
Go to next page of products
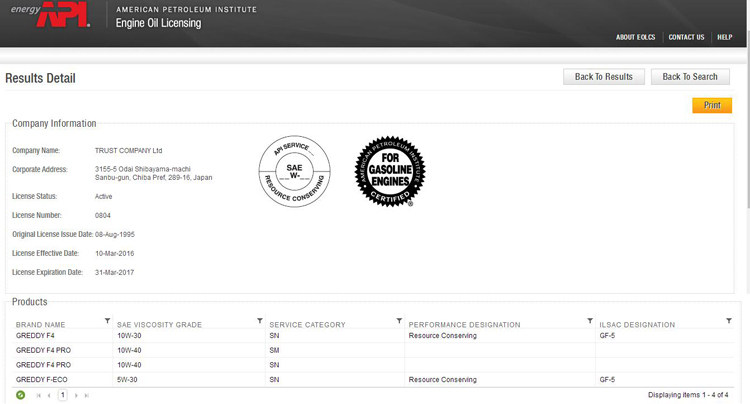coord(76,395)
